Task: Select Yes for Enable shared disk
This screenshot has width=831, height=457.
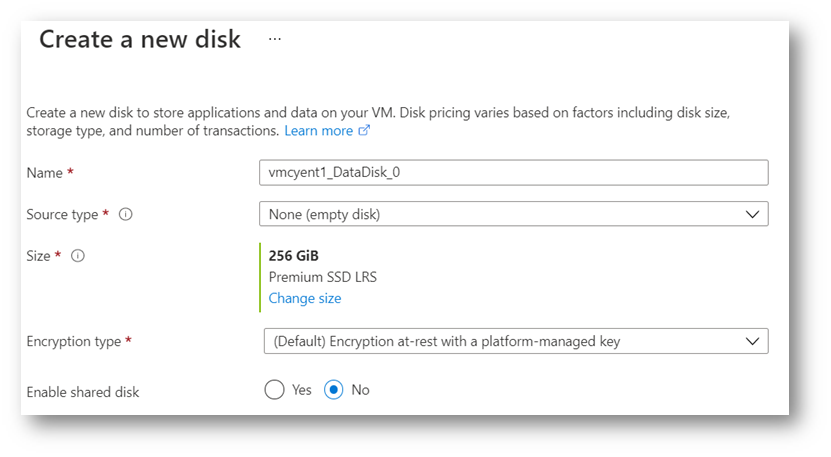Action: tap(275, 390)
